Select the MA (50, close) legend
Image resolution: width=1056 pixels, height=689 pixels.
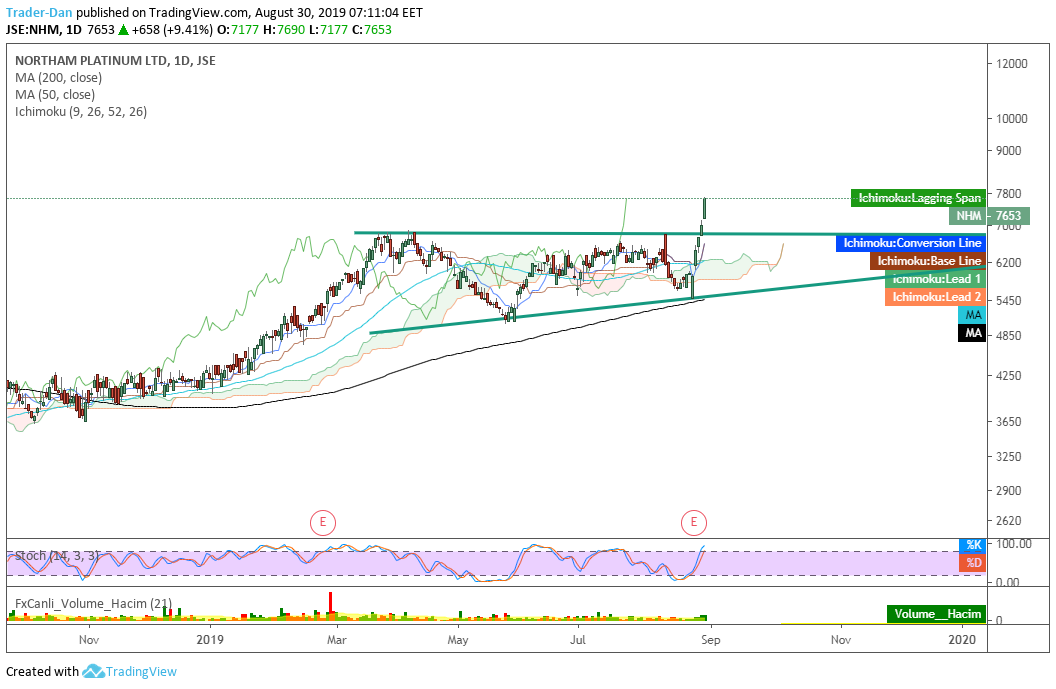(x=55, y=95)
